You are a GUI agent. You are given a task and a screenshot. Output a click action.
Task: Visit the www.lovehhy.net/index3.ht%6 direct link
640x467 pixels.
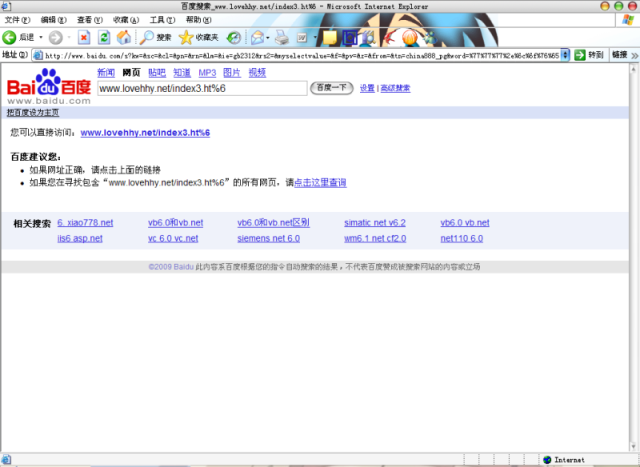(x=145, y=133)
